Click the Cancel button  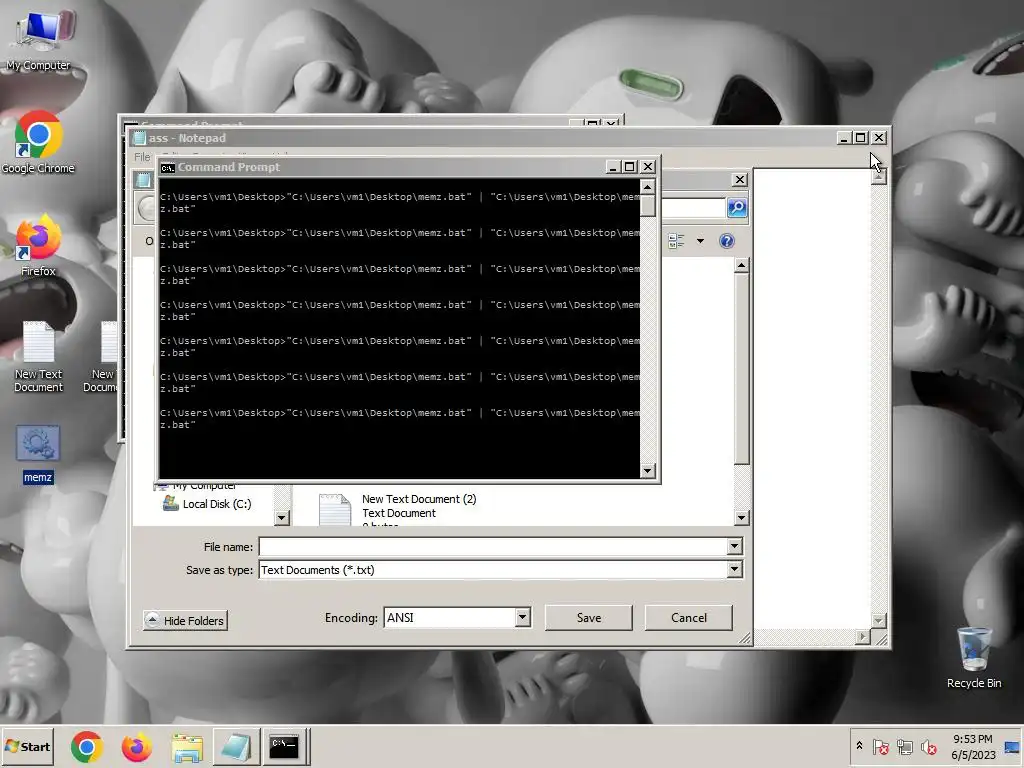point(688,618)
